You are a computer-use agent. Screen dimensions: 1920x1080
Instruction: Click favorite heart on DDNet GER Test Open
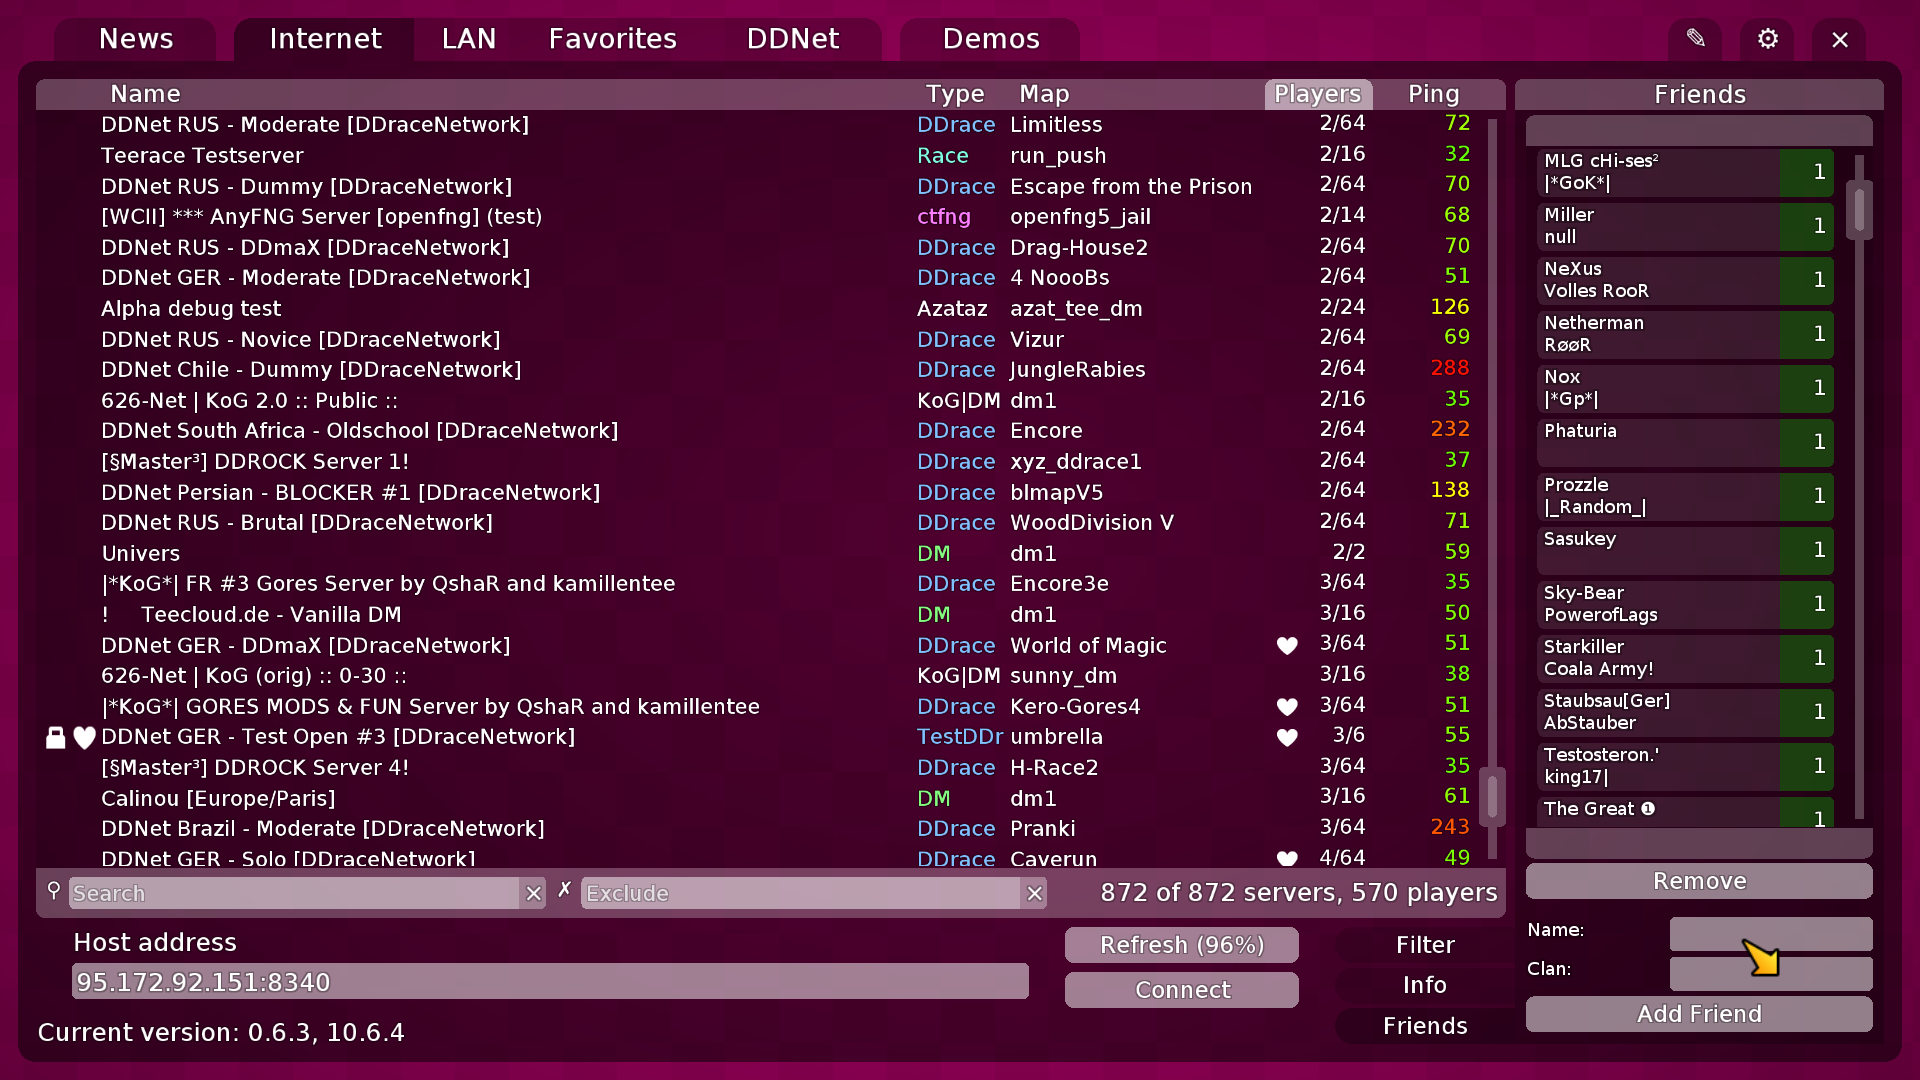(85, 738)
